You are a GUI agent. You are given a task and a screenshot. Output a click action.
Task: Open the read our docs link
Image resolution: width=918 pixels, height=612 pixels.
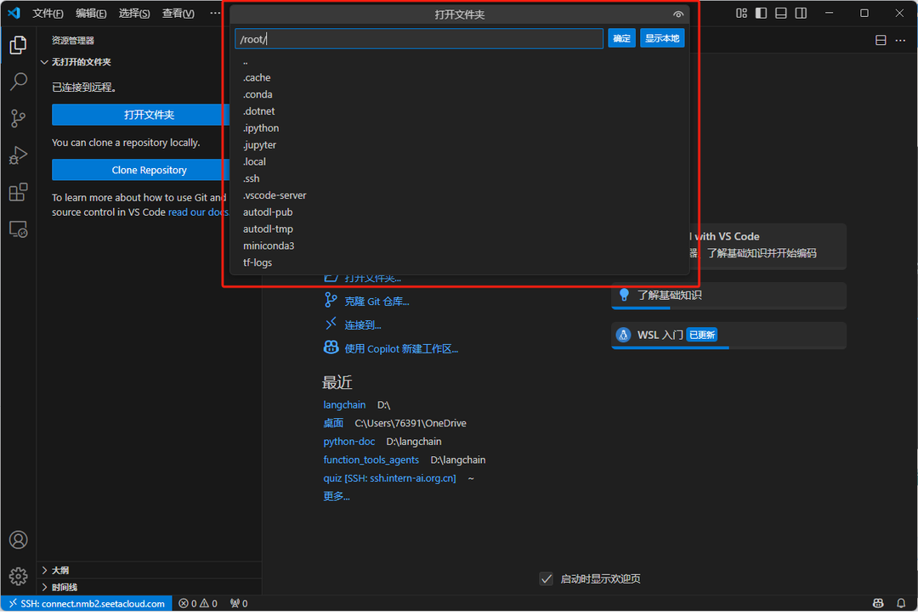(198, 212)
